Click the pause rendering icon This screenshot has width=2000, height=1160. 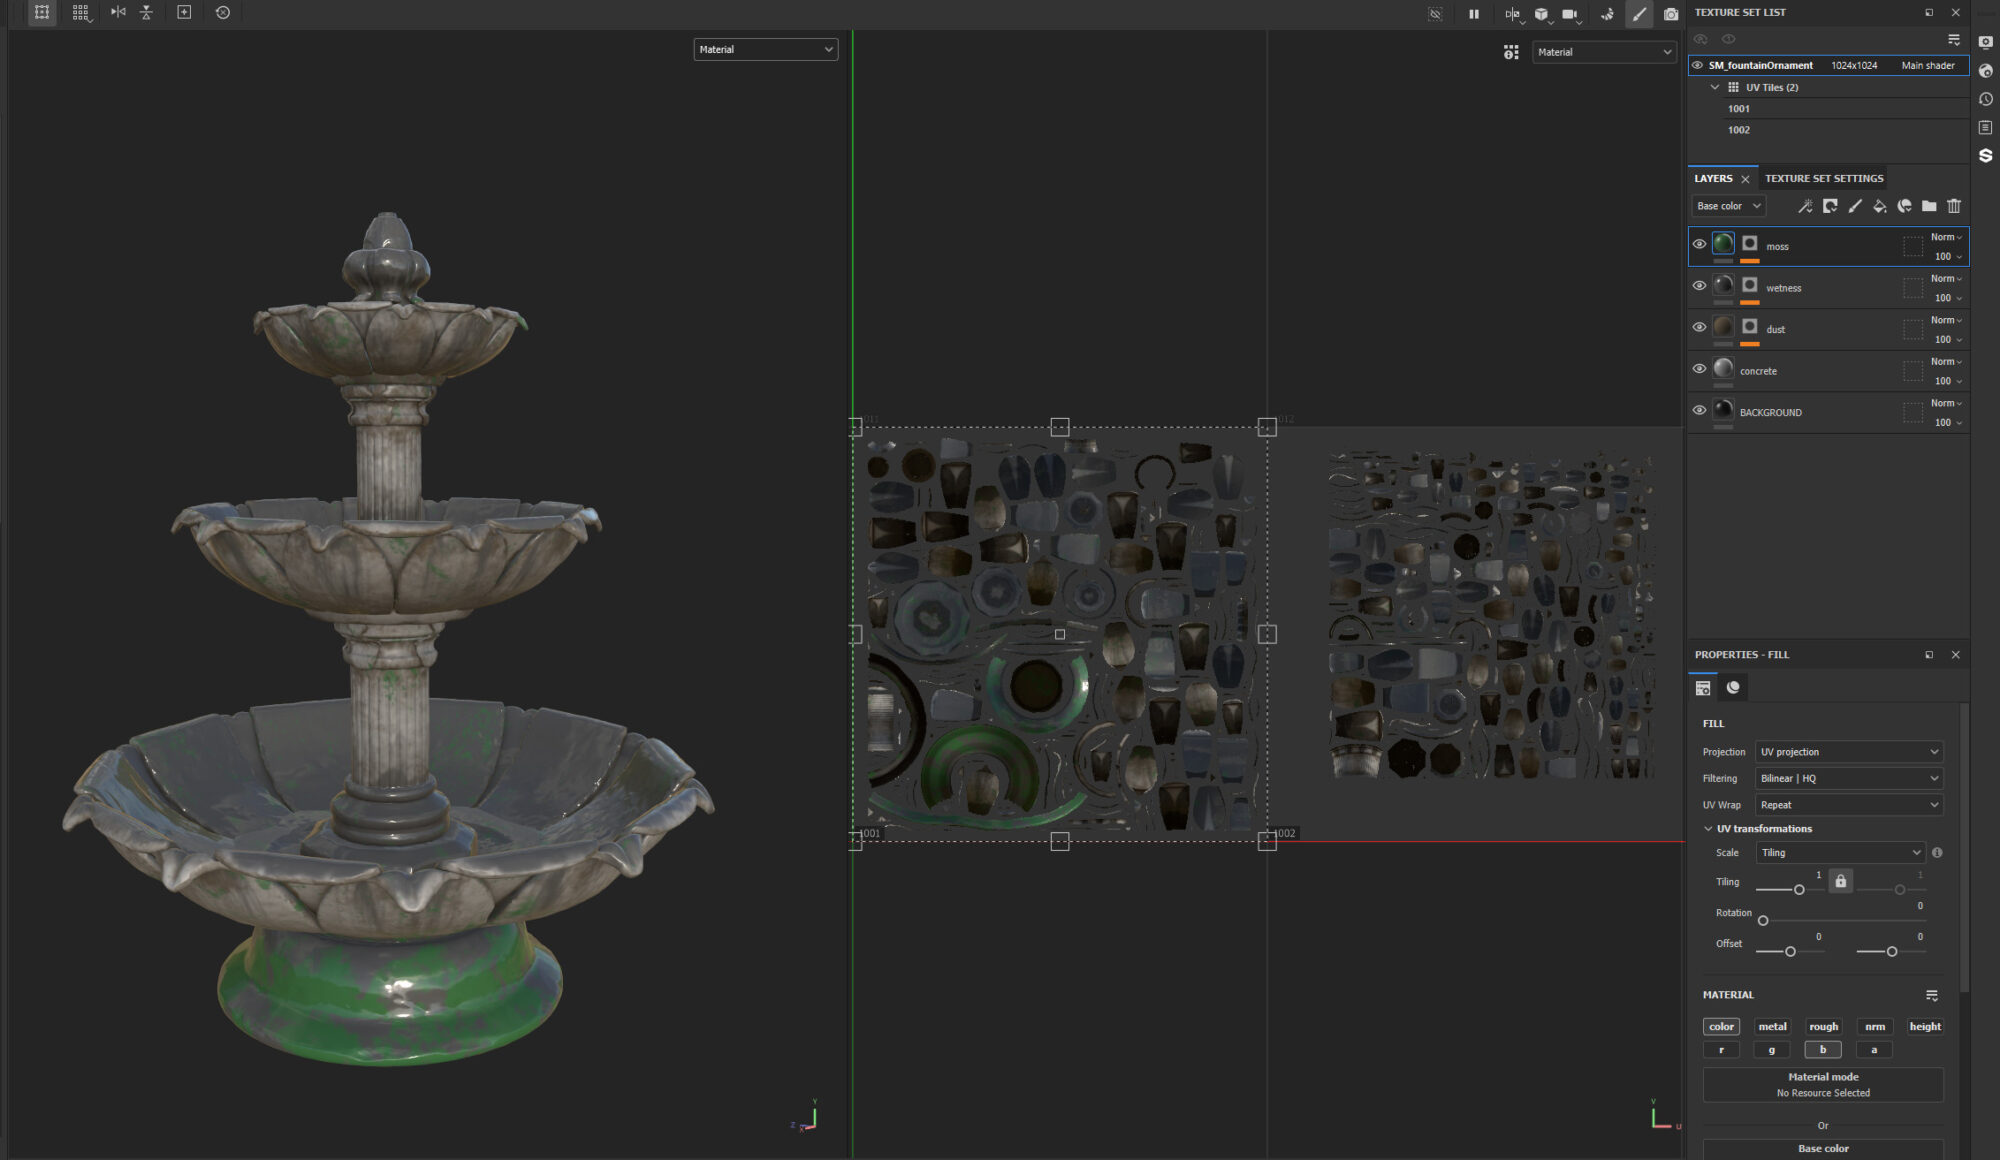click(1473, 14)
